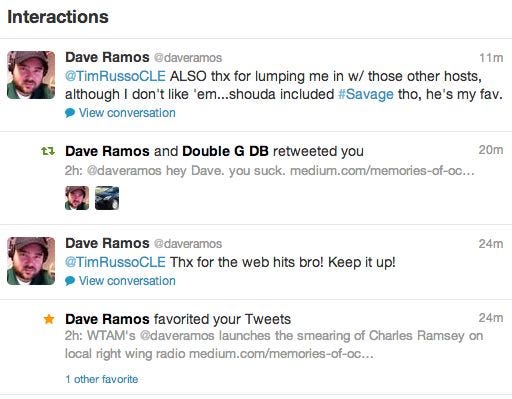Click speech bubble icon in 24m tweet
512x399 pixels.
70,281
